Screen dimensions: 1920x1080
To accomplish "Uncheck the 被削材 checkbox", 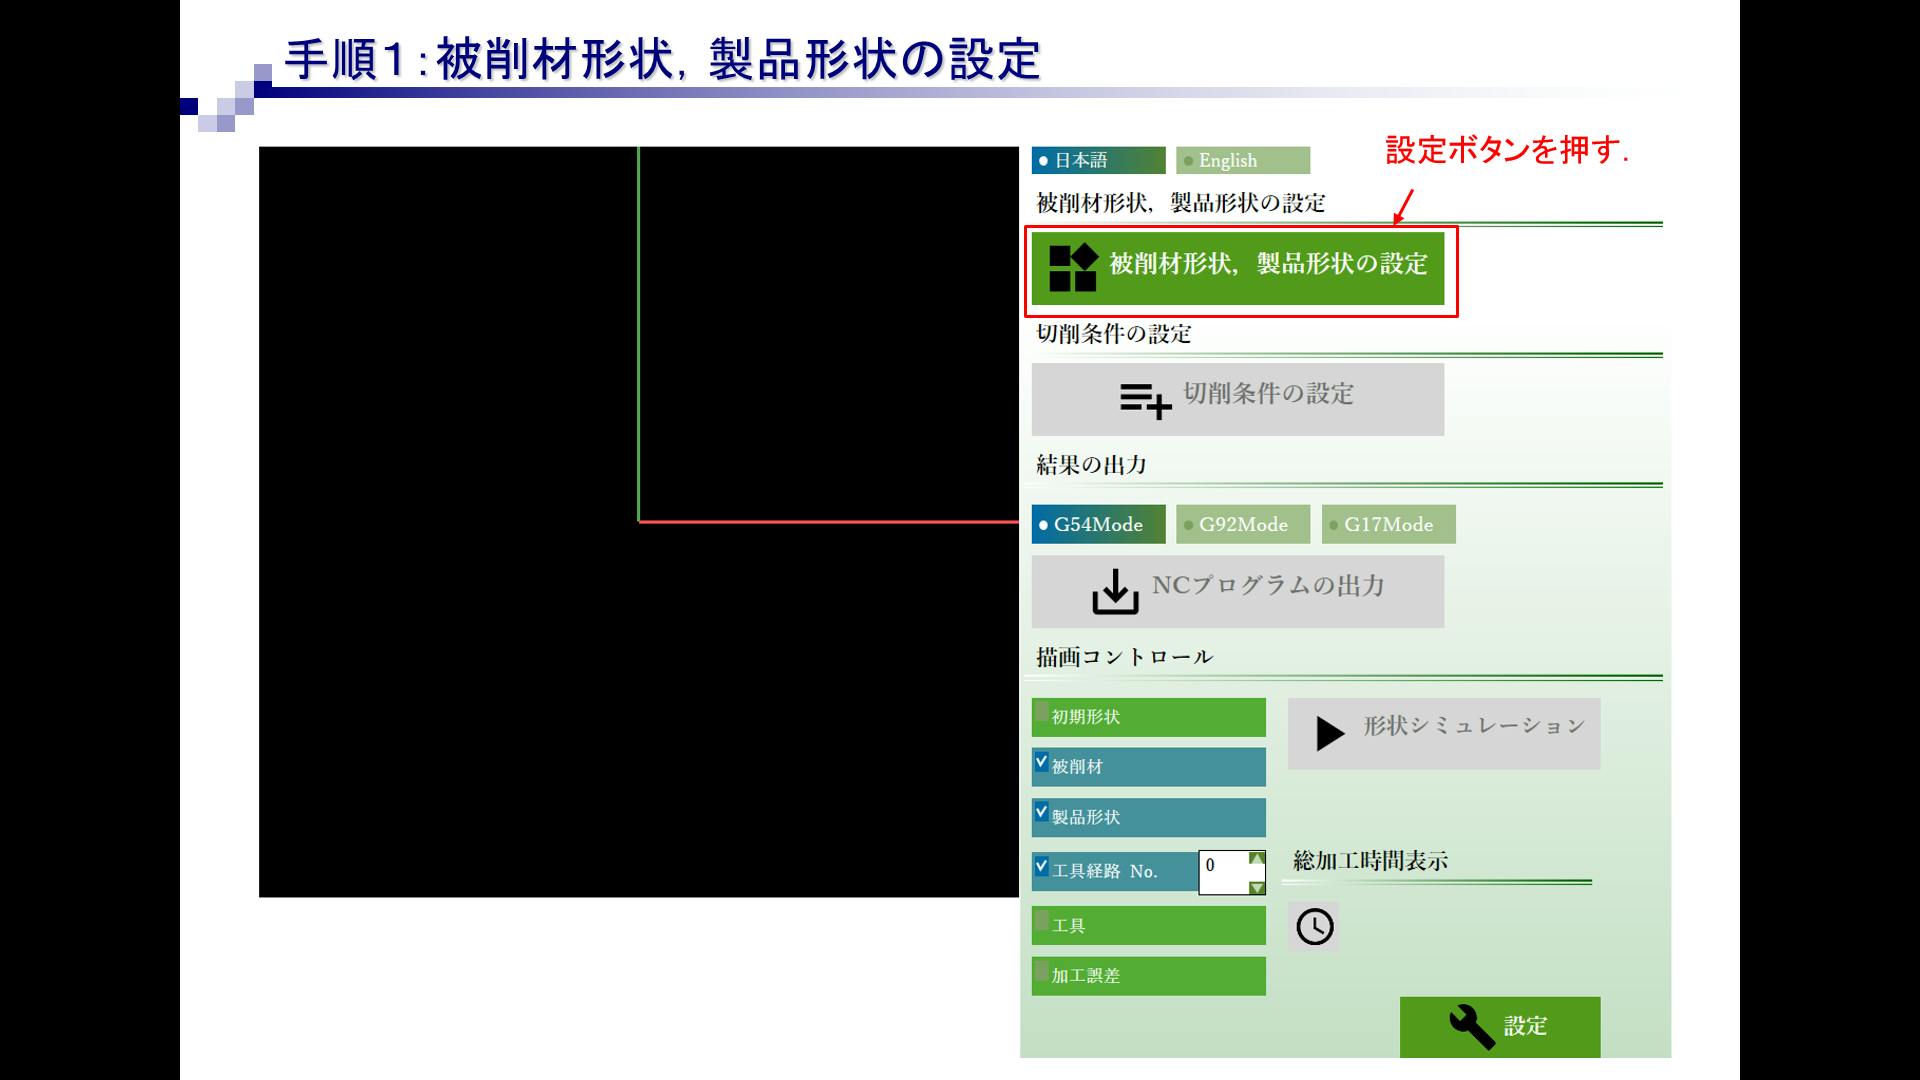I will pyautogui.click(x=1042, y=763).
